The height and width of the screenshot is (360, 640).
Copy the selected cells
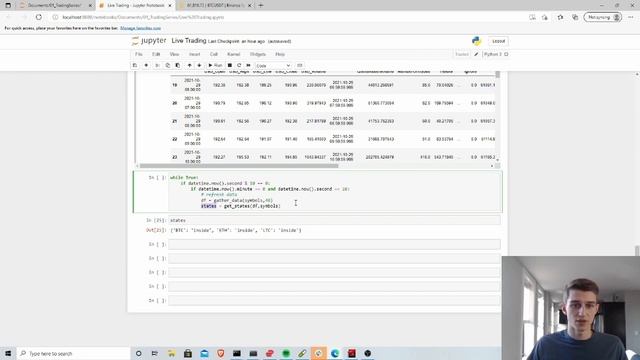(167, 65)
